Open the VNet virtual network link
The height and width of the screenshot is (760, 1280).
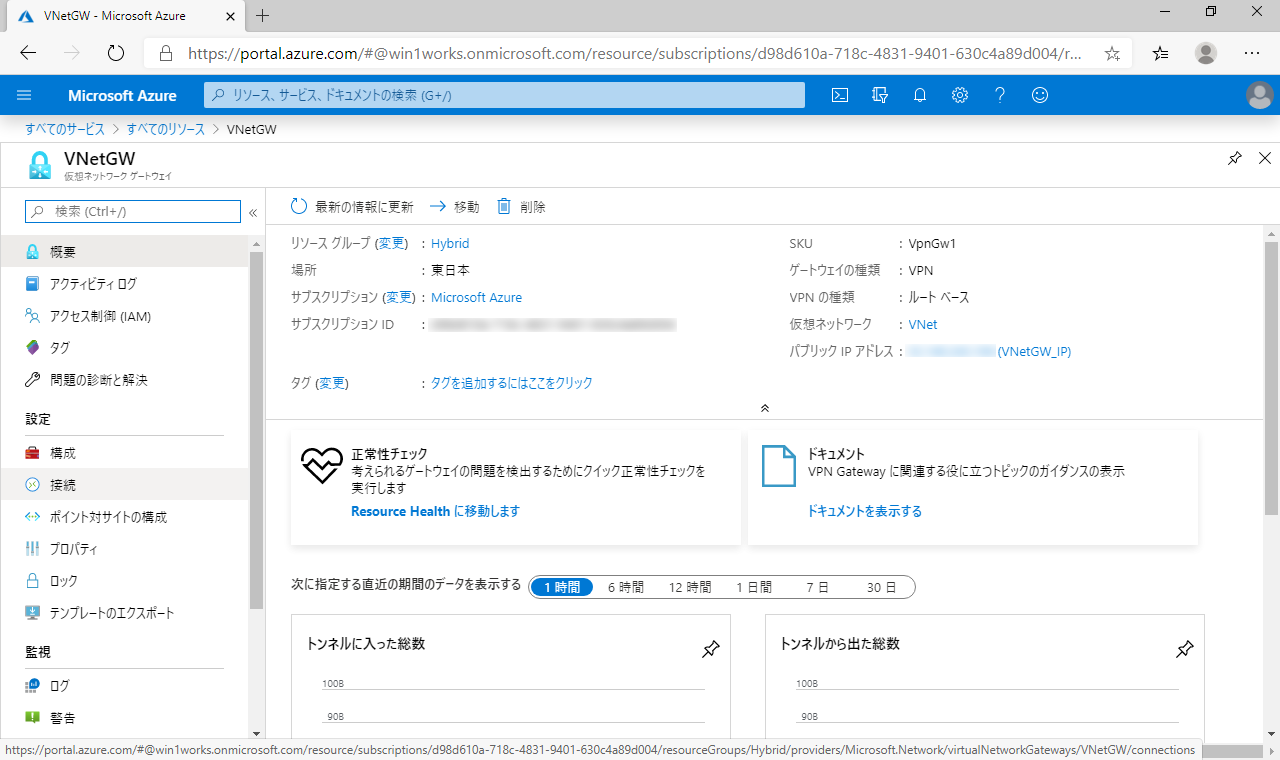[923, 324]
